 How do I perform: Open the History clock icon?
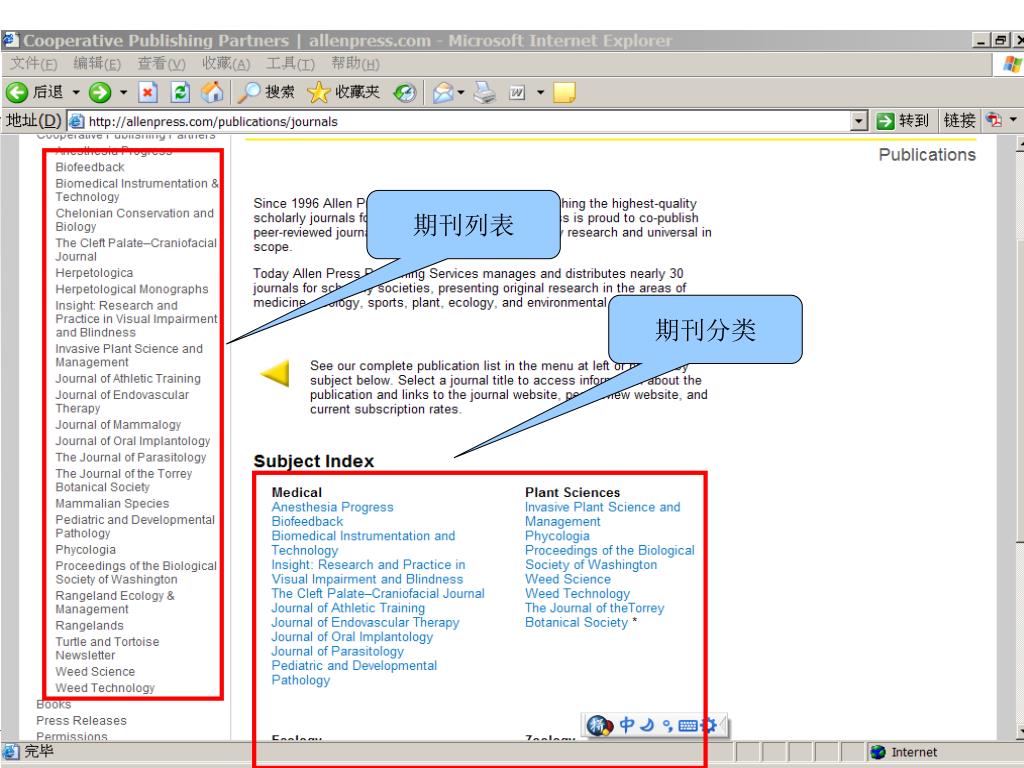click(x=404, y=93)
